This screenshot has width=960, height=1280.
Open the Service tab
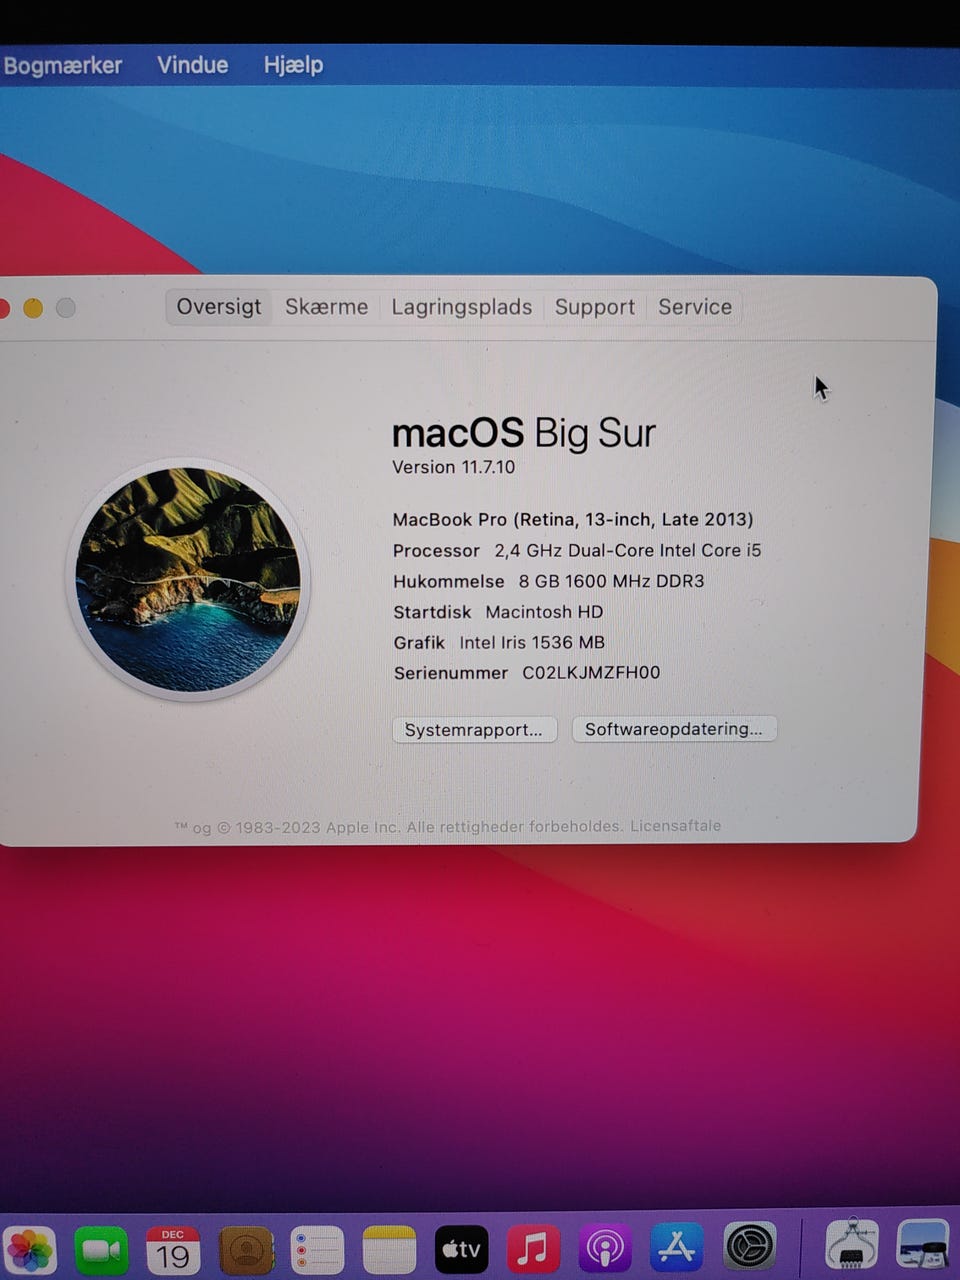695,307
